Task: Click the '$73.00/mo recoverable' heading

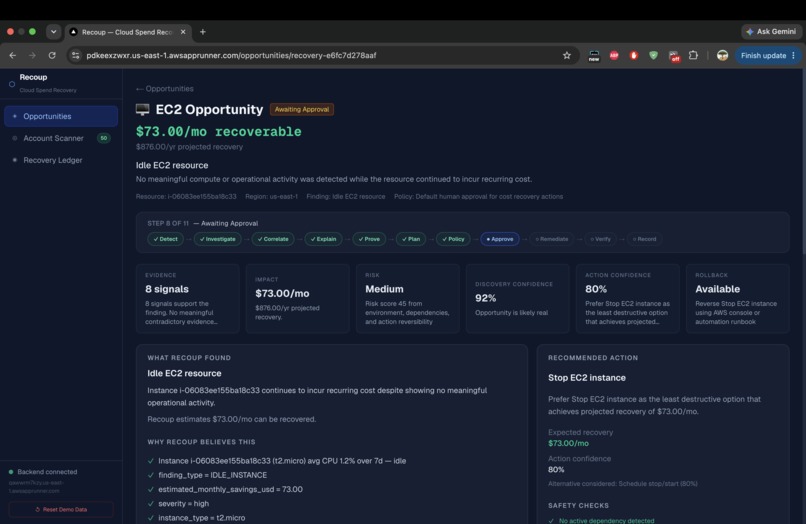Action: [218, 132]
